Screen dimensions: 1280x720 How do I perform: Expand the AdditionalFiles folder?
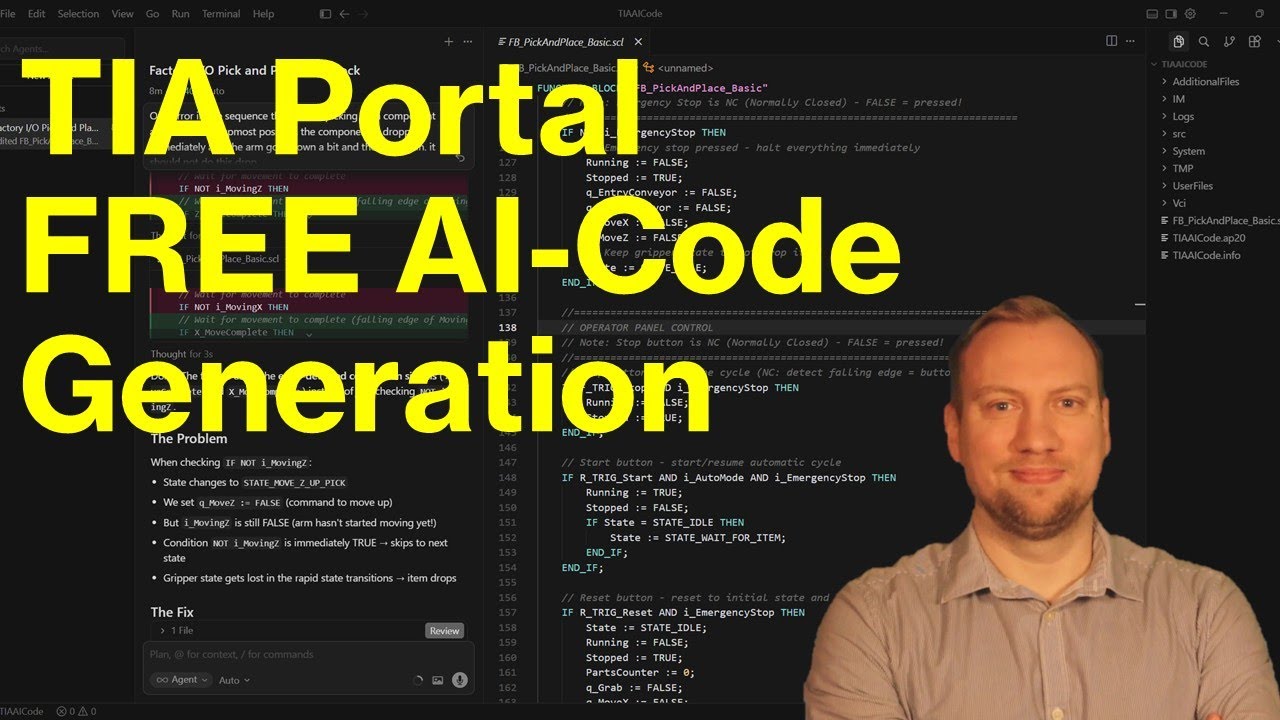(1206, 82)
